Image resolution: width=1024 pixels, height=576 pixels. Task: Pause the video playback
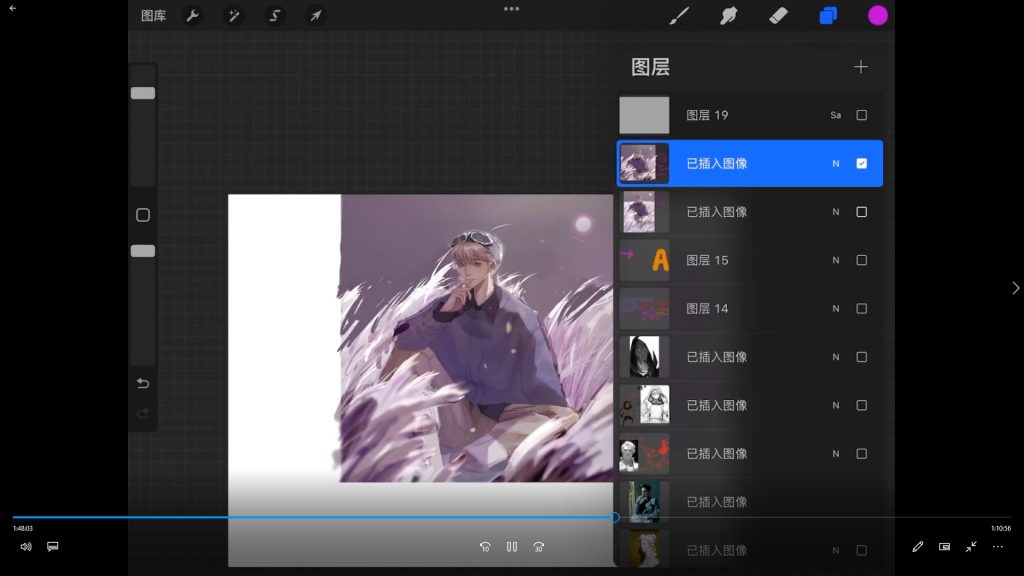click(512, 547)
